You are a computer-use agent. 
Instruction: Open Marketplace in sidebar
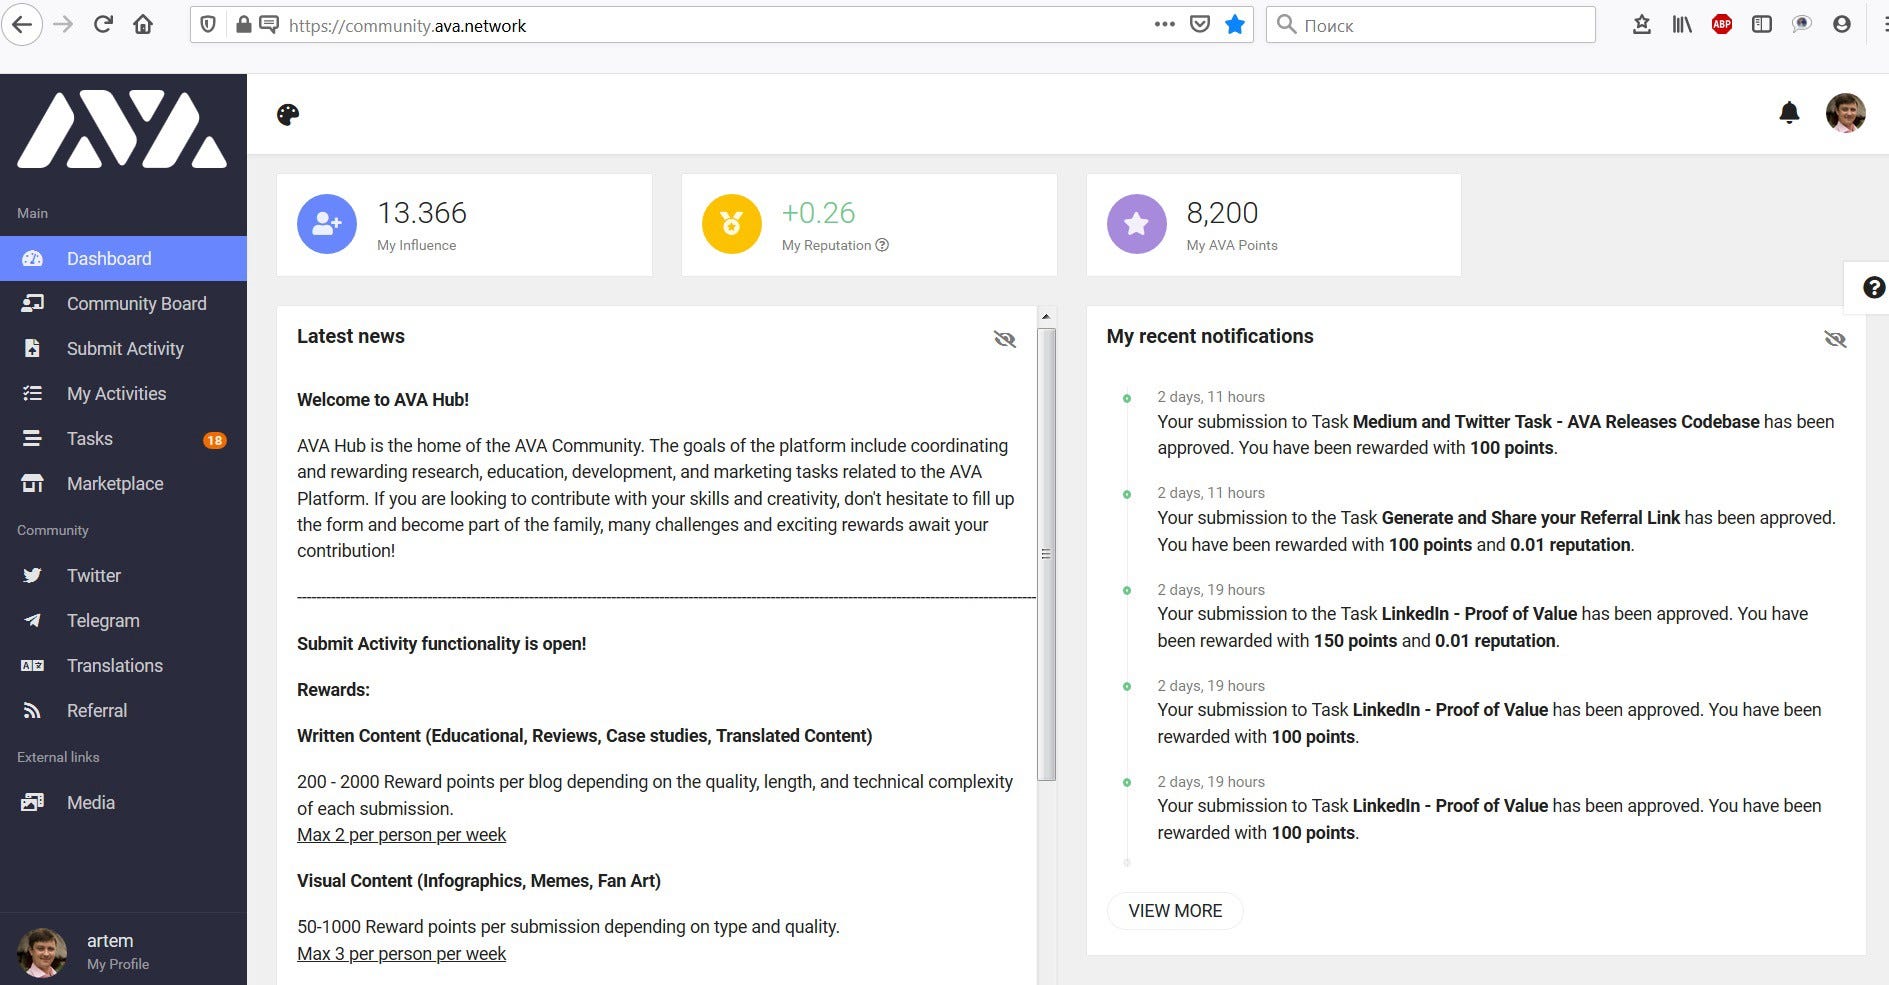pos(123,483)
